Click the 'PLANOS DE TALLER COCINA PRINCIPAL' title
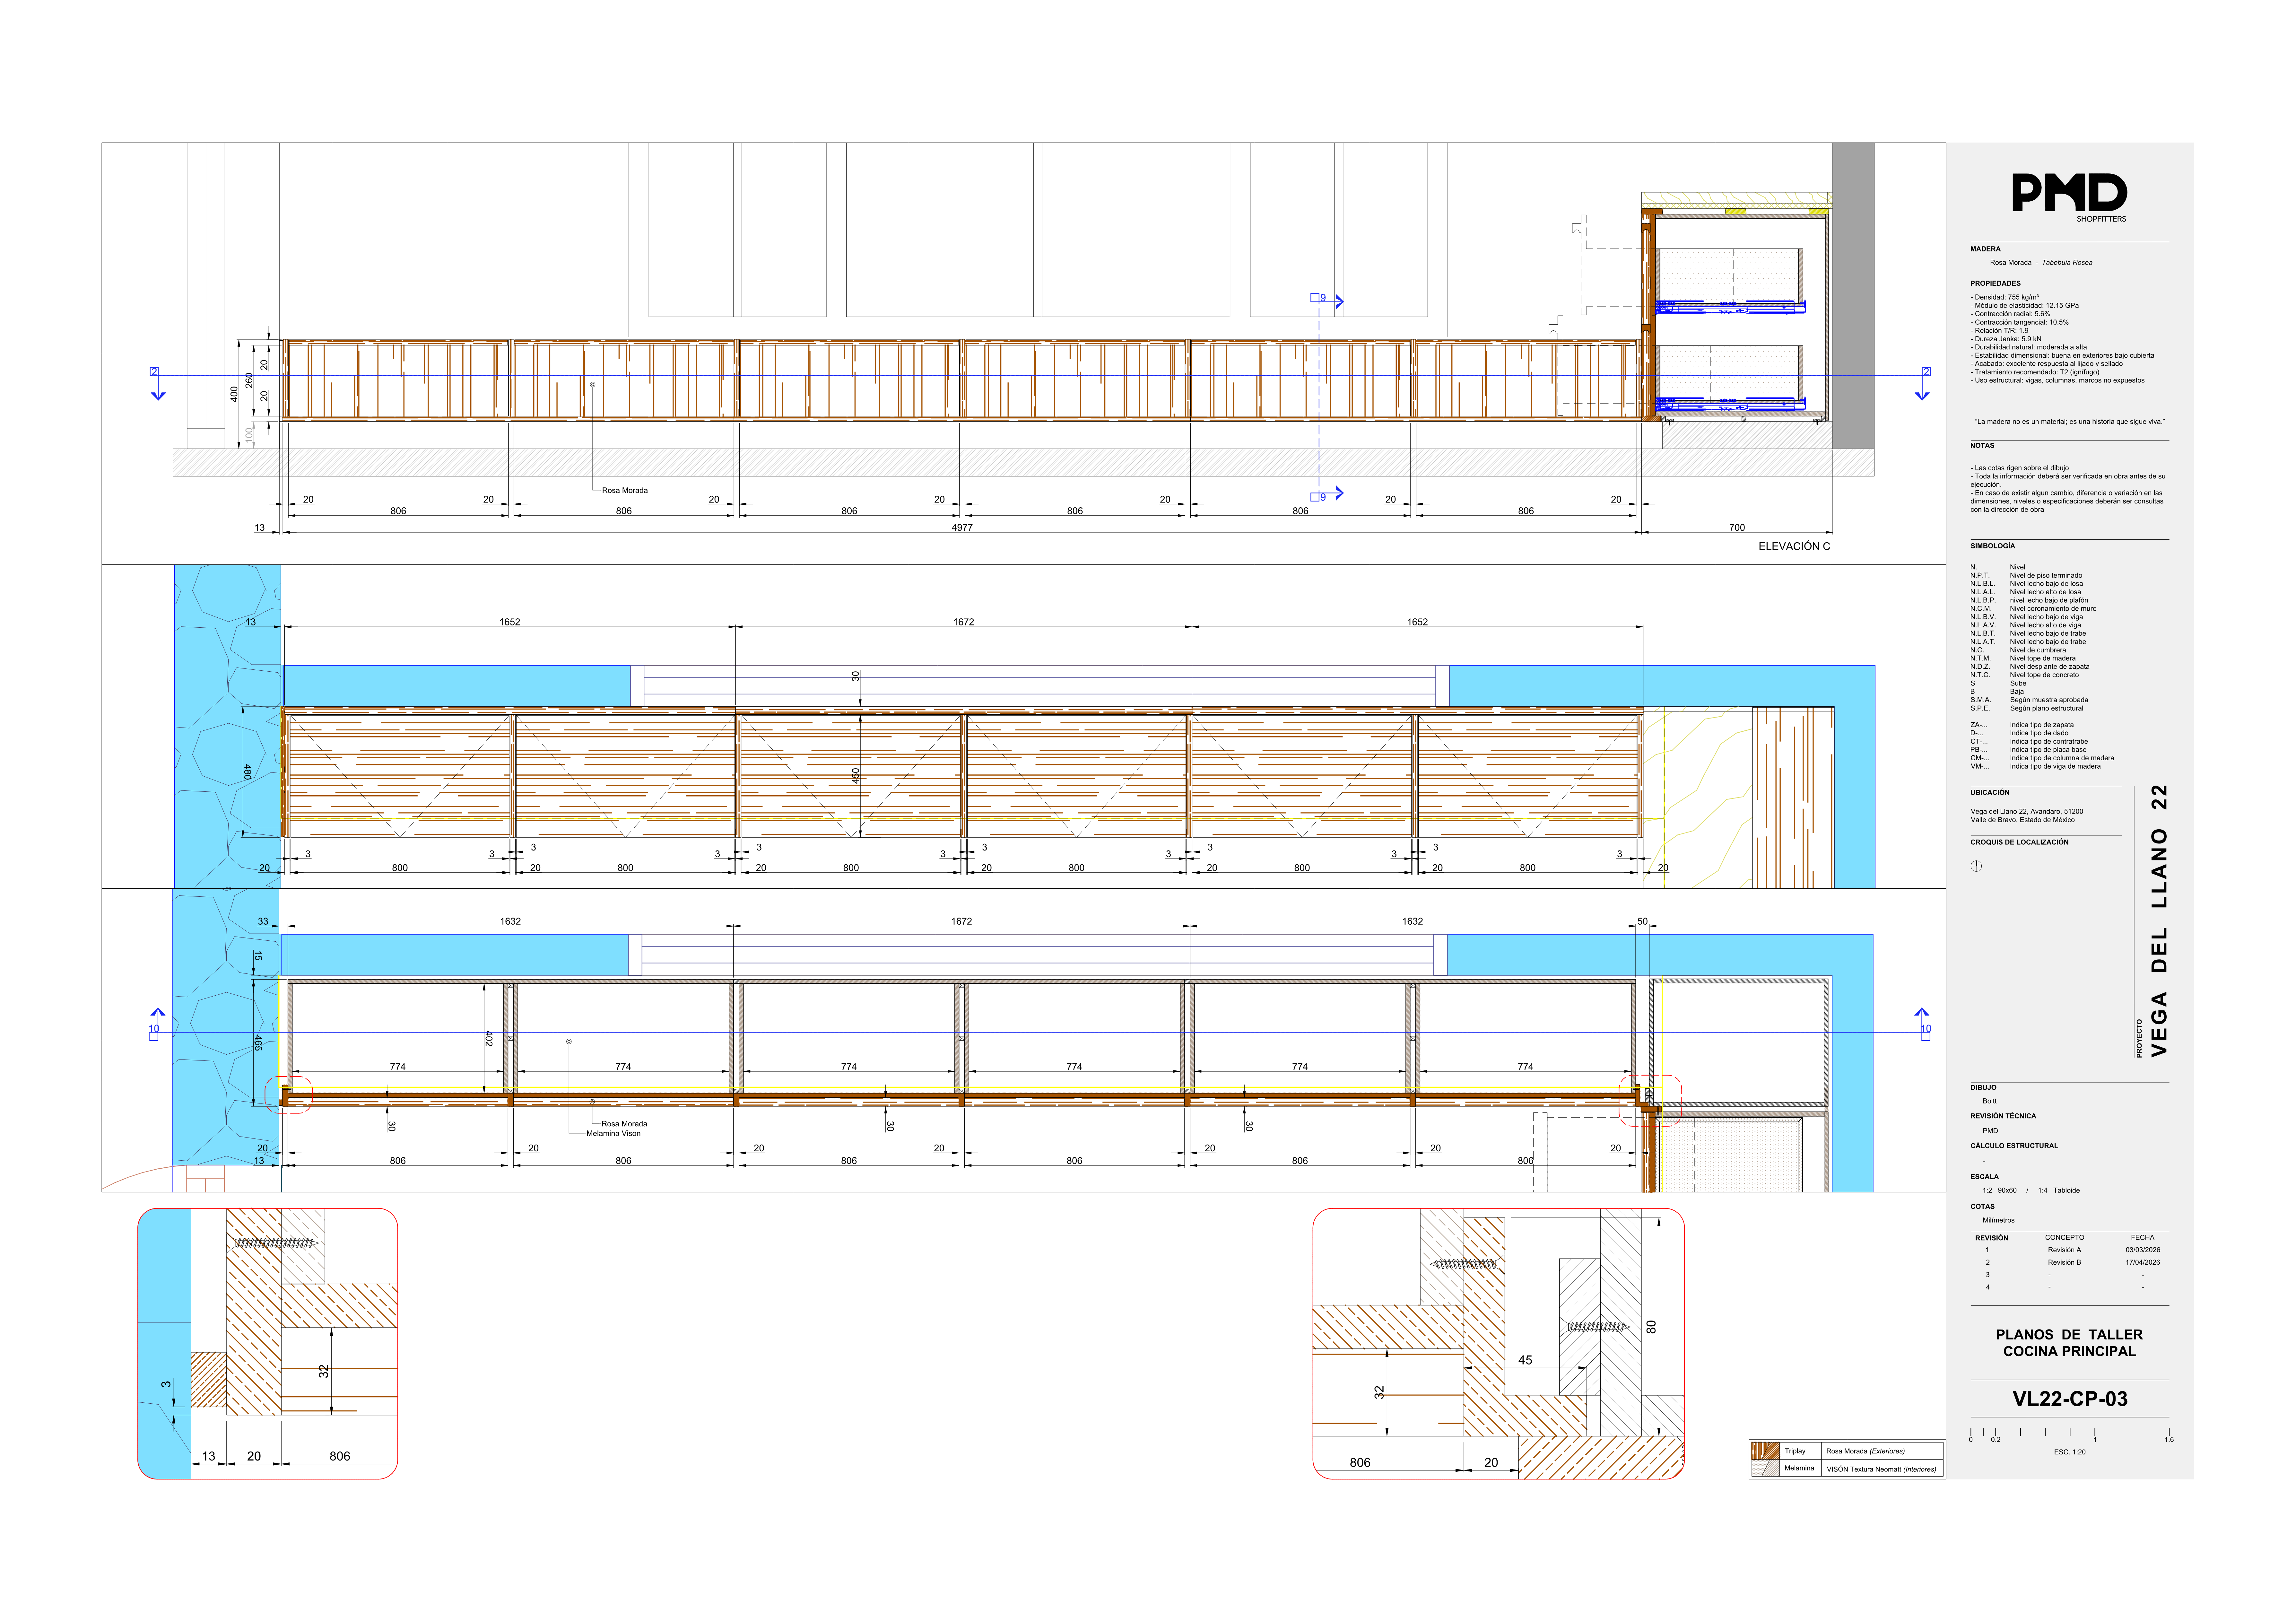 pyautogui.click(x=2069, y=1343)
